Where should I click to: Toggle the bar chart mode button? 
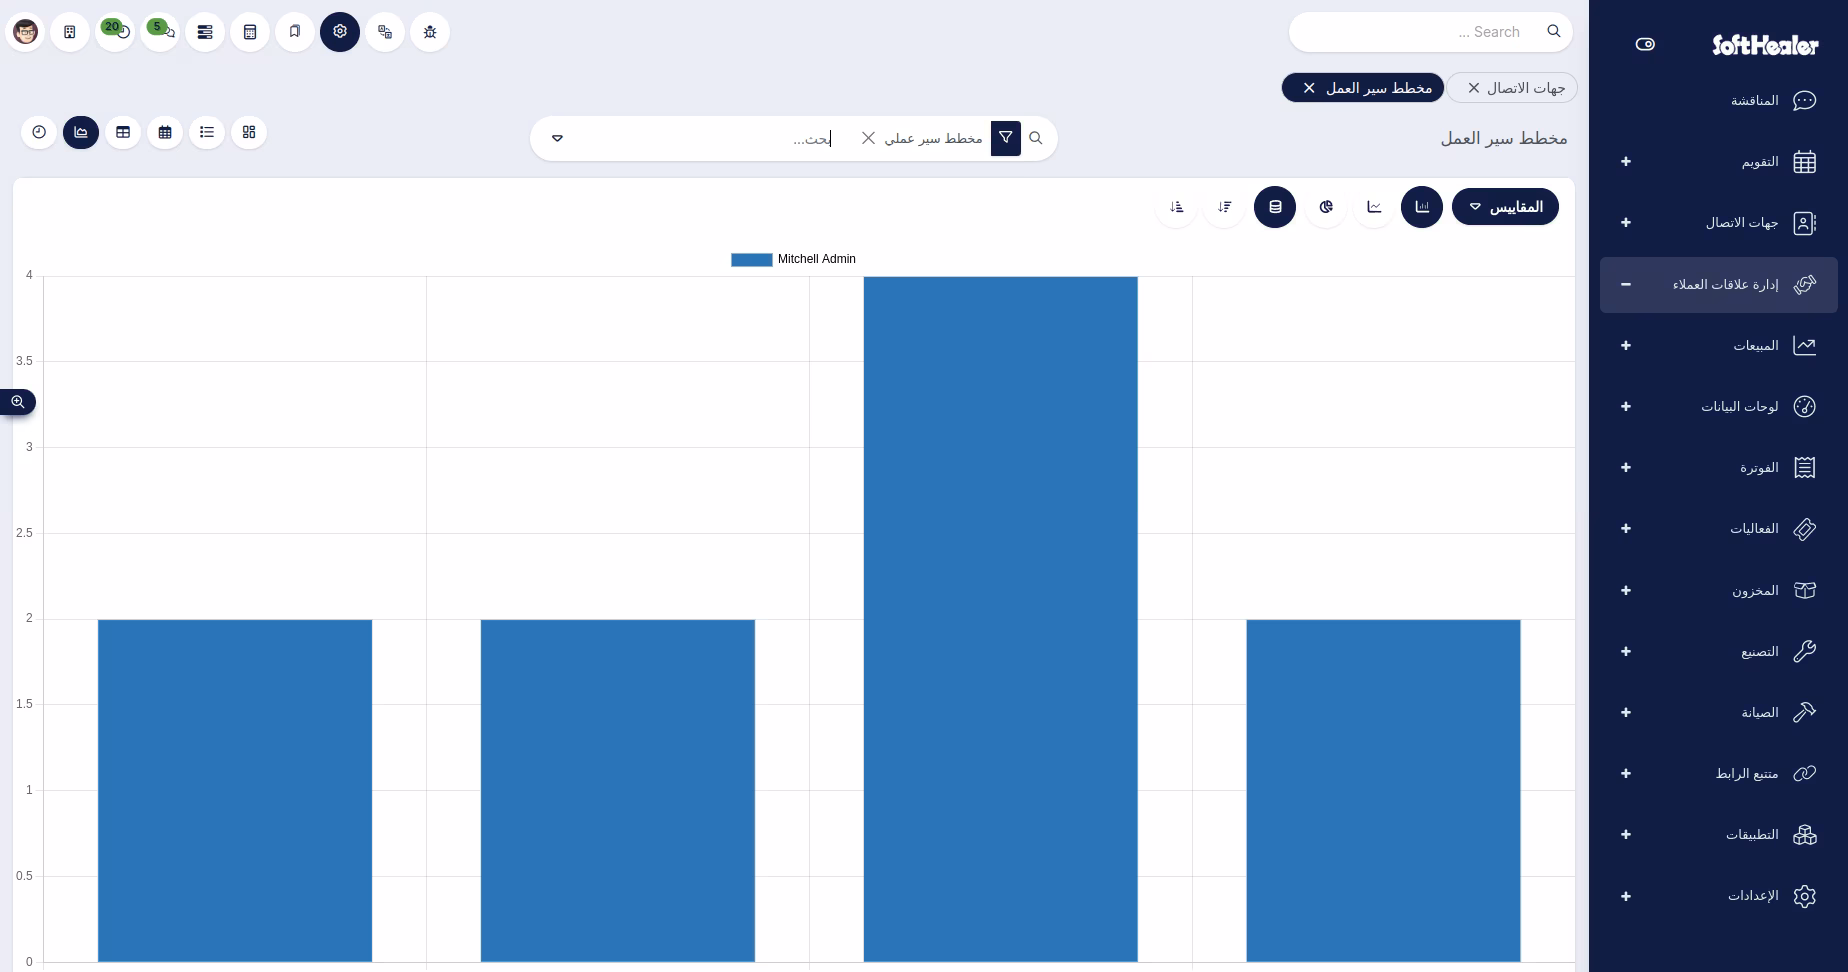click(x=1422, y=207)
